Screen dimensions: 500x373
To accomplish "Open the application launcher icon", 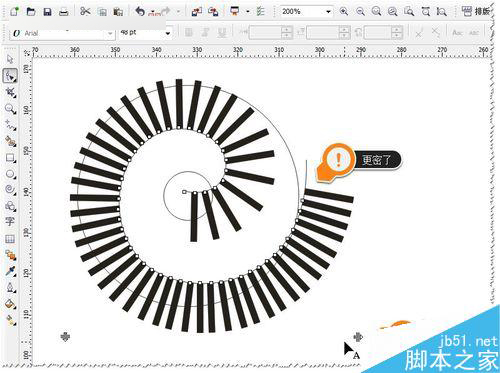I will (x=235, y=12).
